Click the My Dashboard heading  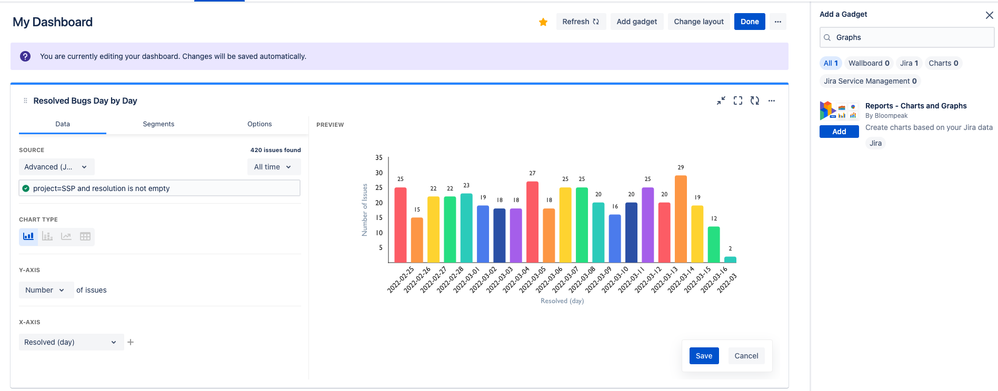tap(53, 22)
